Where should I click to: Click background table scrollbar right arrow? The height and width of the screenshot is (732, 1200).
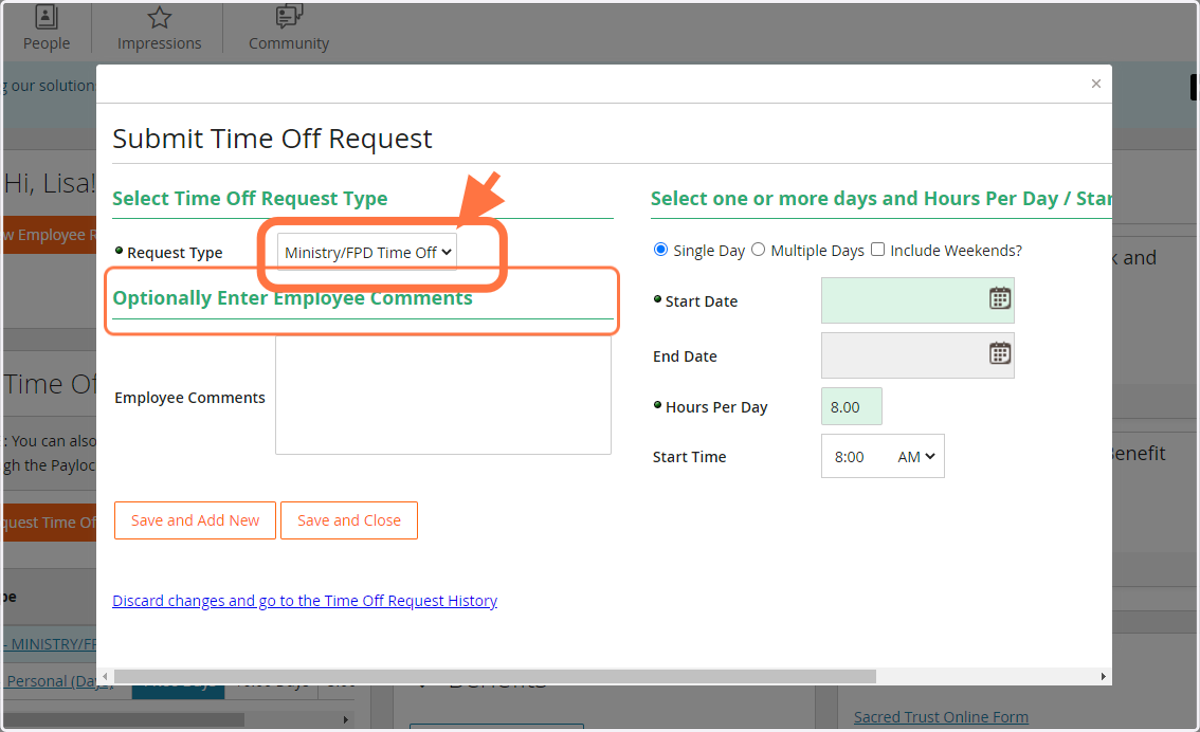coord(346,719)
